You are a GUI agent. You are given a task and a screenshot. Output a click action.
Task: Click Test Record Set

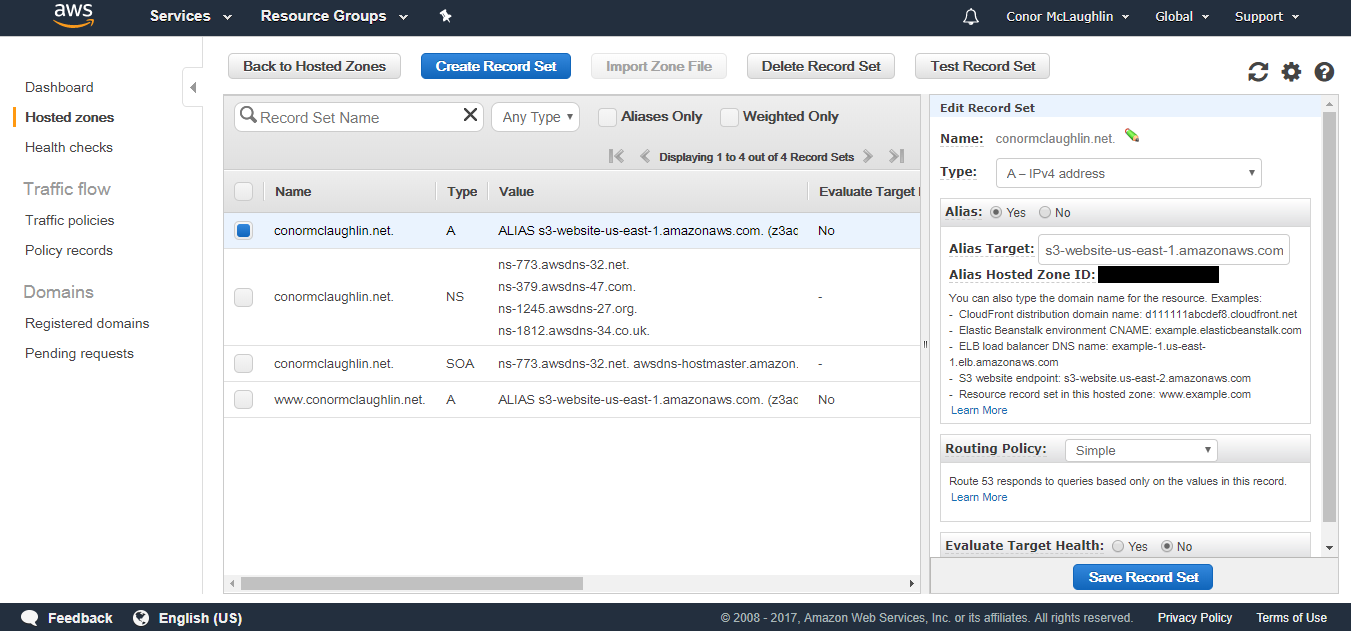pos(982,66)
